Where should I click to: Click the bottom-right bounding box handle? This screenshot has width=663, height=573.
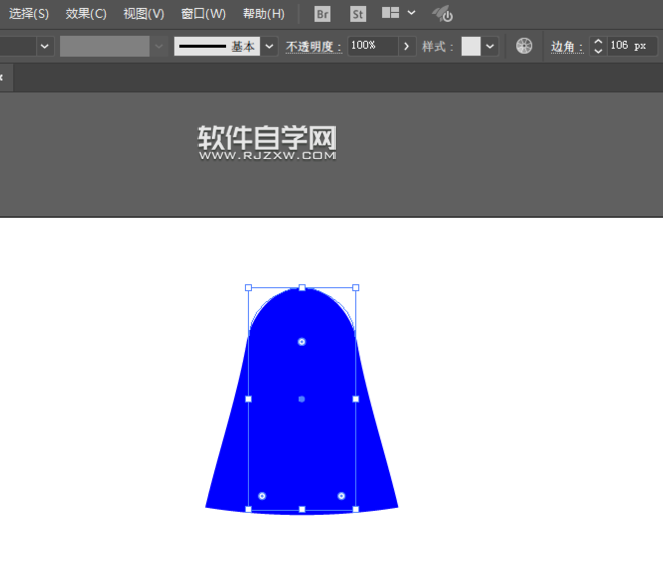pos(356,510)
